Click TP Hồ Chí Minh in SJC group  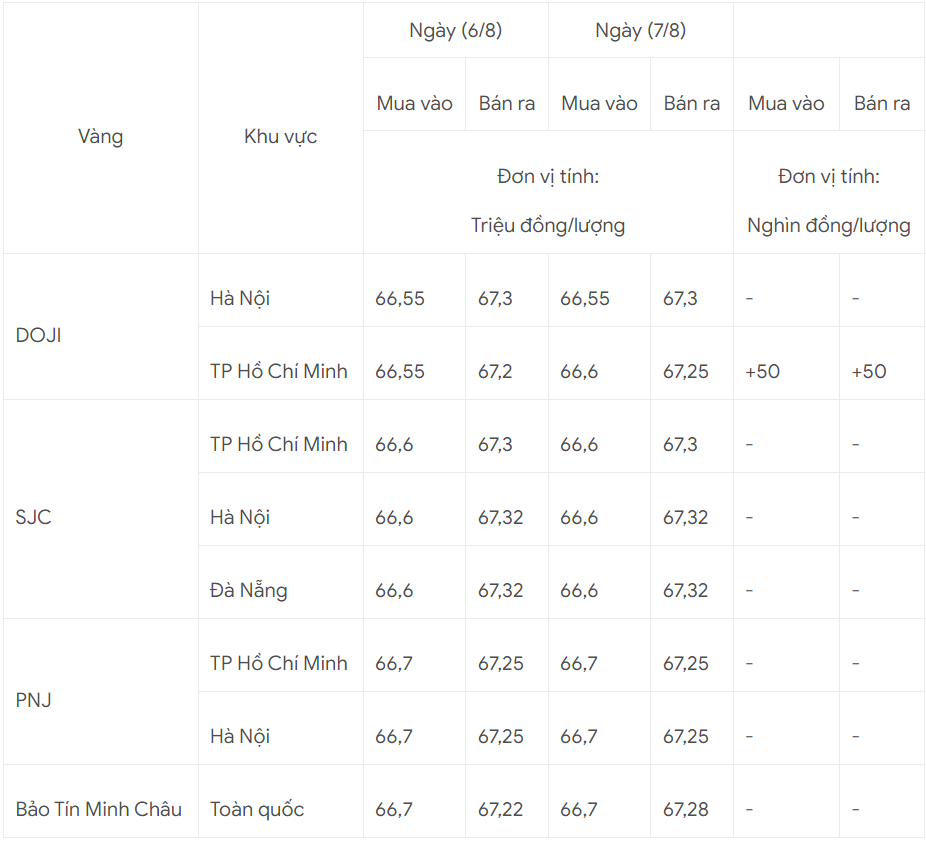point(279,444)
